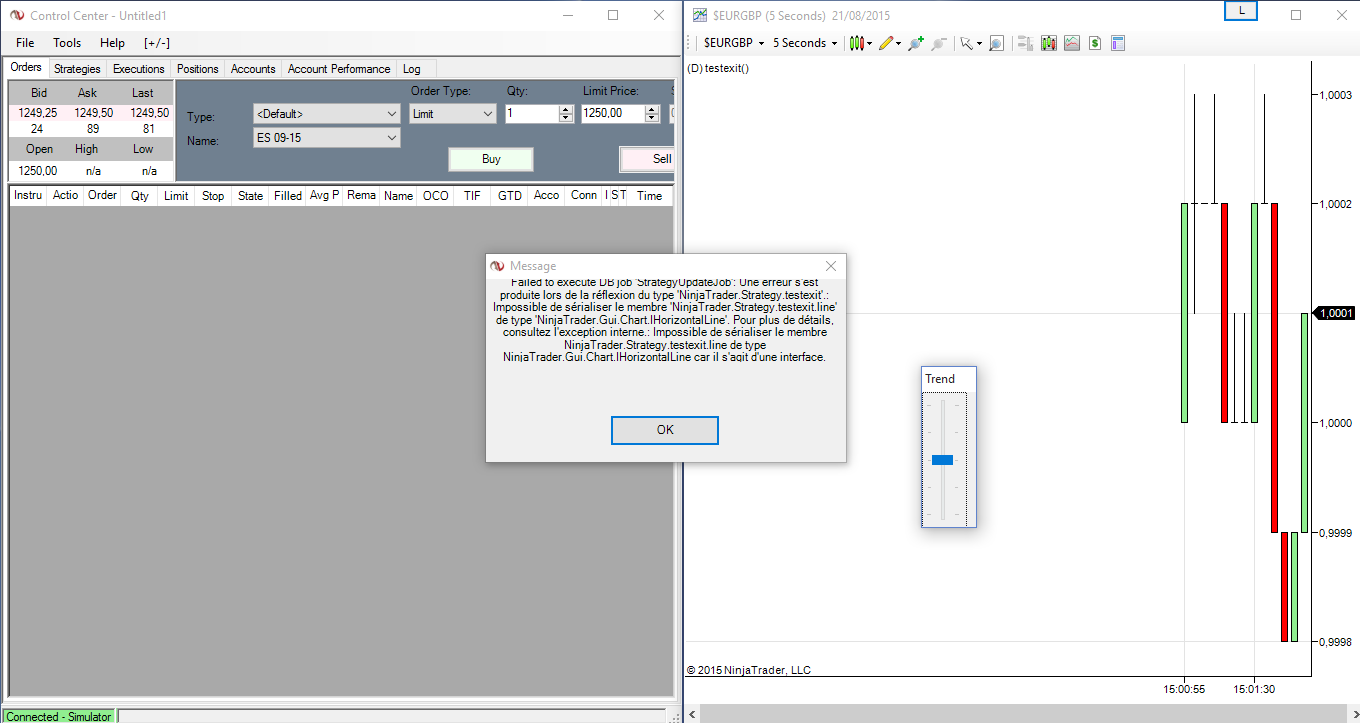This screenshot has width=1360, height=723.
Task: Show the Log tab
Action: [x=412, y=69]
